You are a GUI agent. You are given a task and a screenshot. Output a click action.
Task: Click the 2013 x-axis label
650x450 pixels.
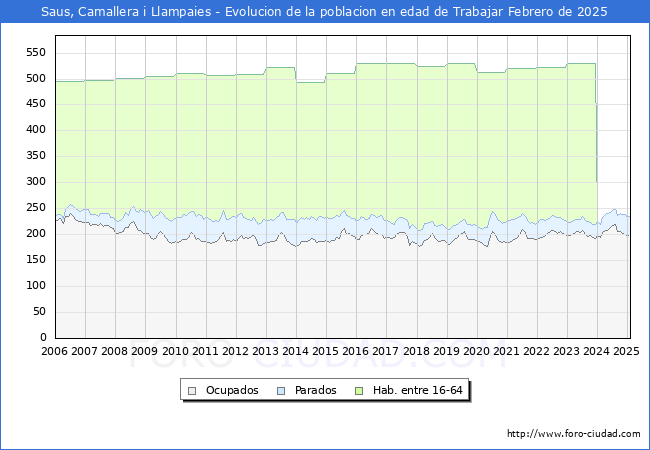[x=266, y=351]
